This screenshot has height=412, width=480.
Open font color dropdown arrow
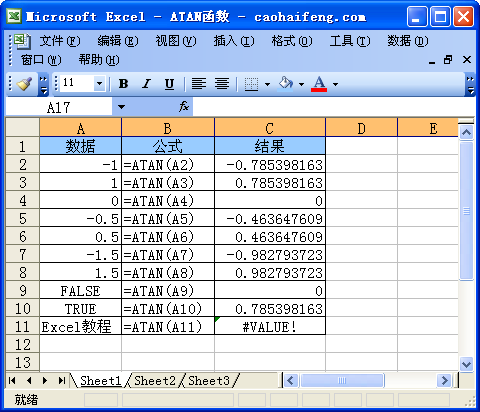tap(336, 84)
